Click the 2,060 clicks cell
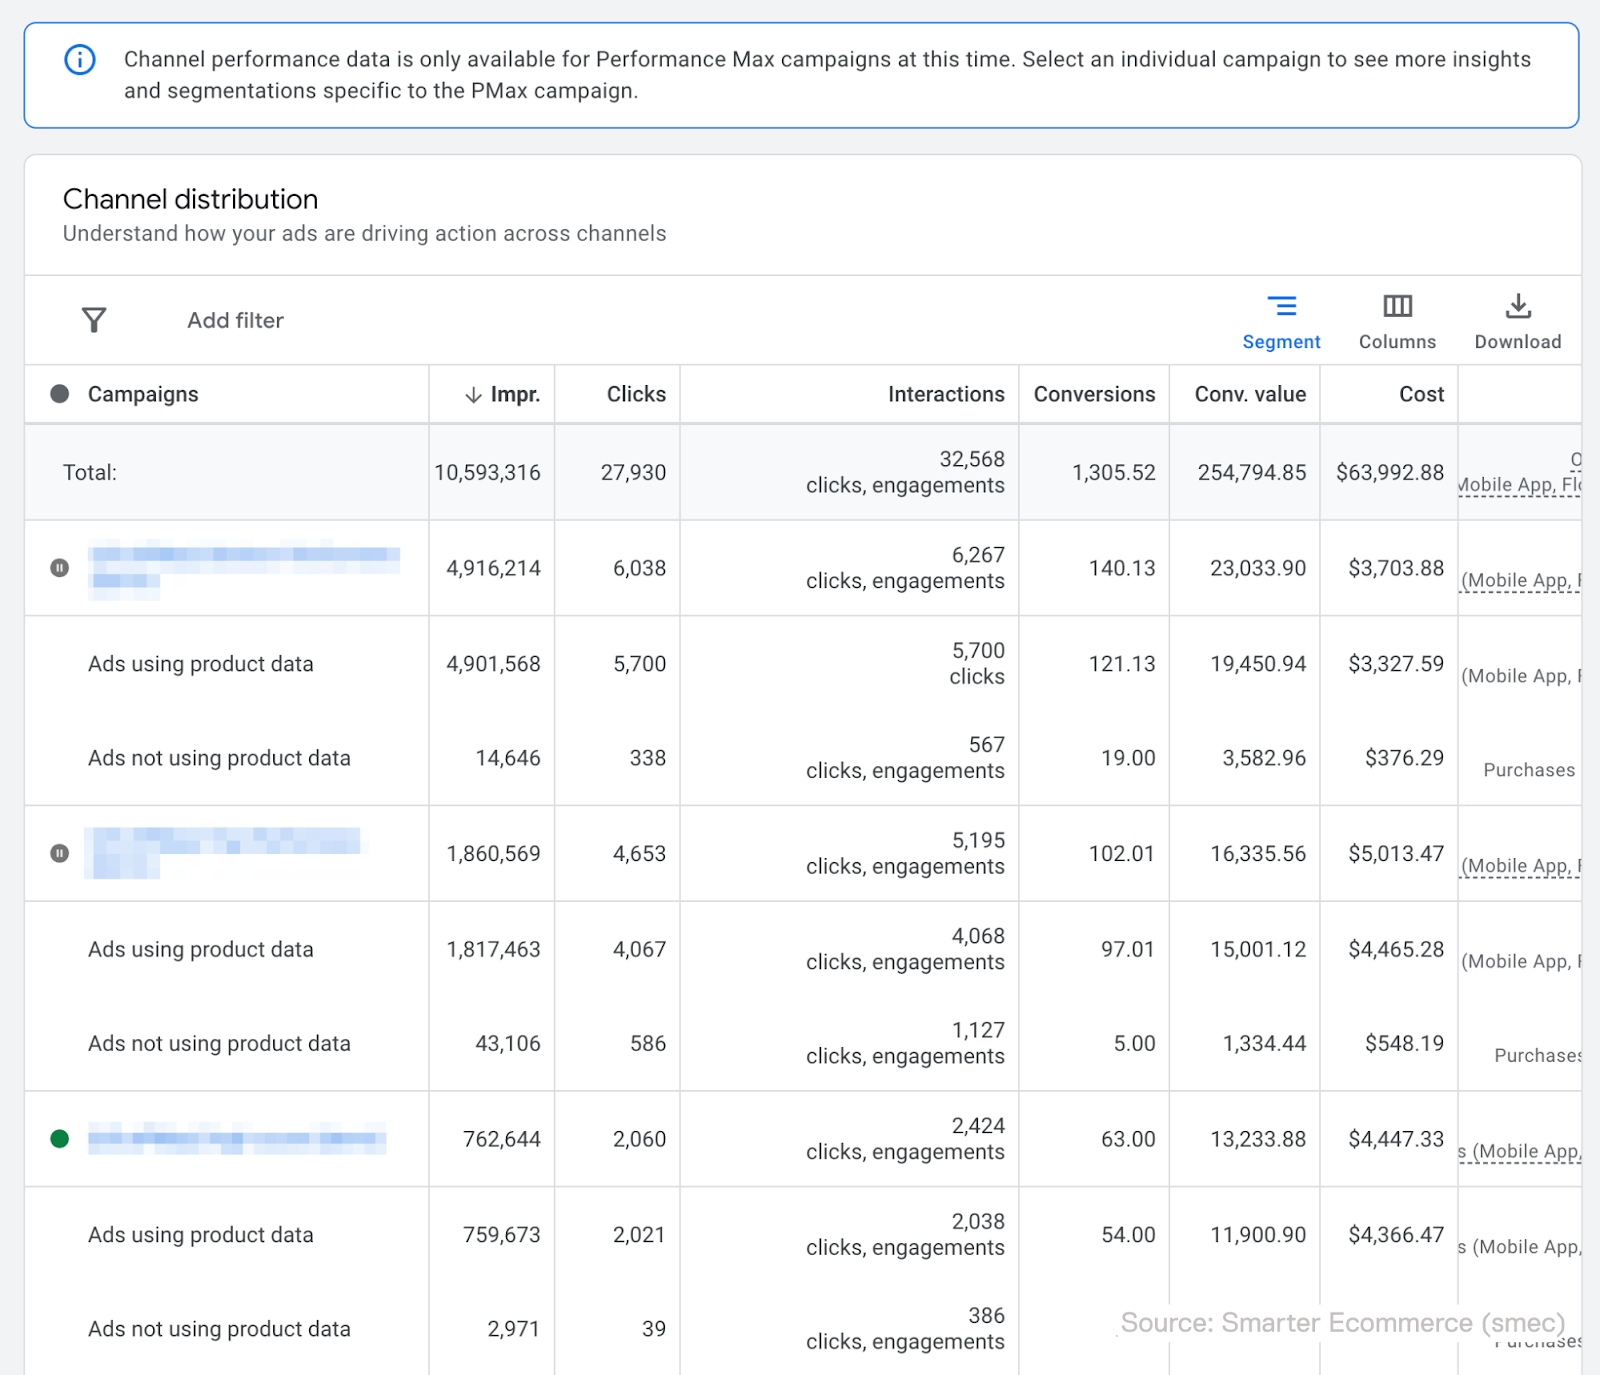Image resolution: width=1600 pixels, height=1375 pixels. 639,1139
